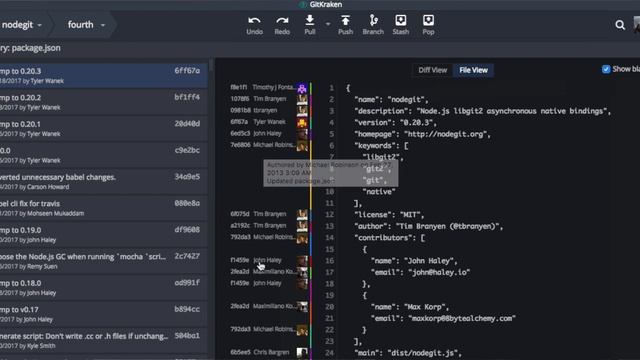Click blame entry a2192c Tim Branyen
The height and width of the screenshot is (360, 640).
[258, 225]
